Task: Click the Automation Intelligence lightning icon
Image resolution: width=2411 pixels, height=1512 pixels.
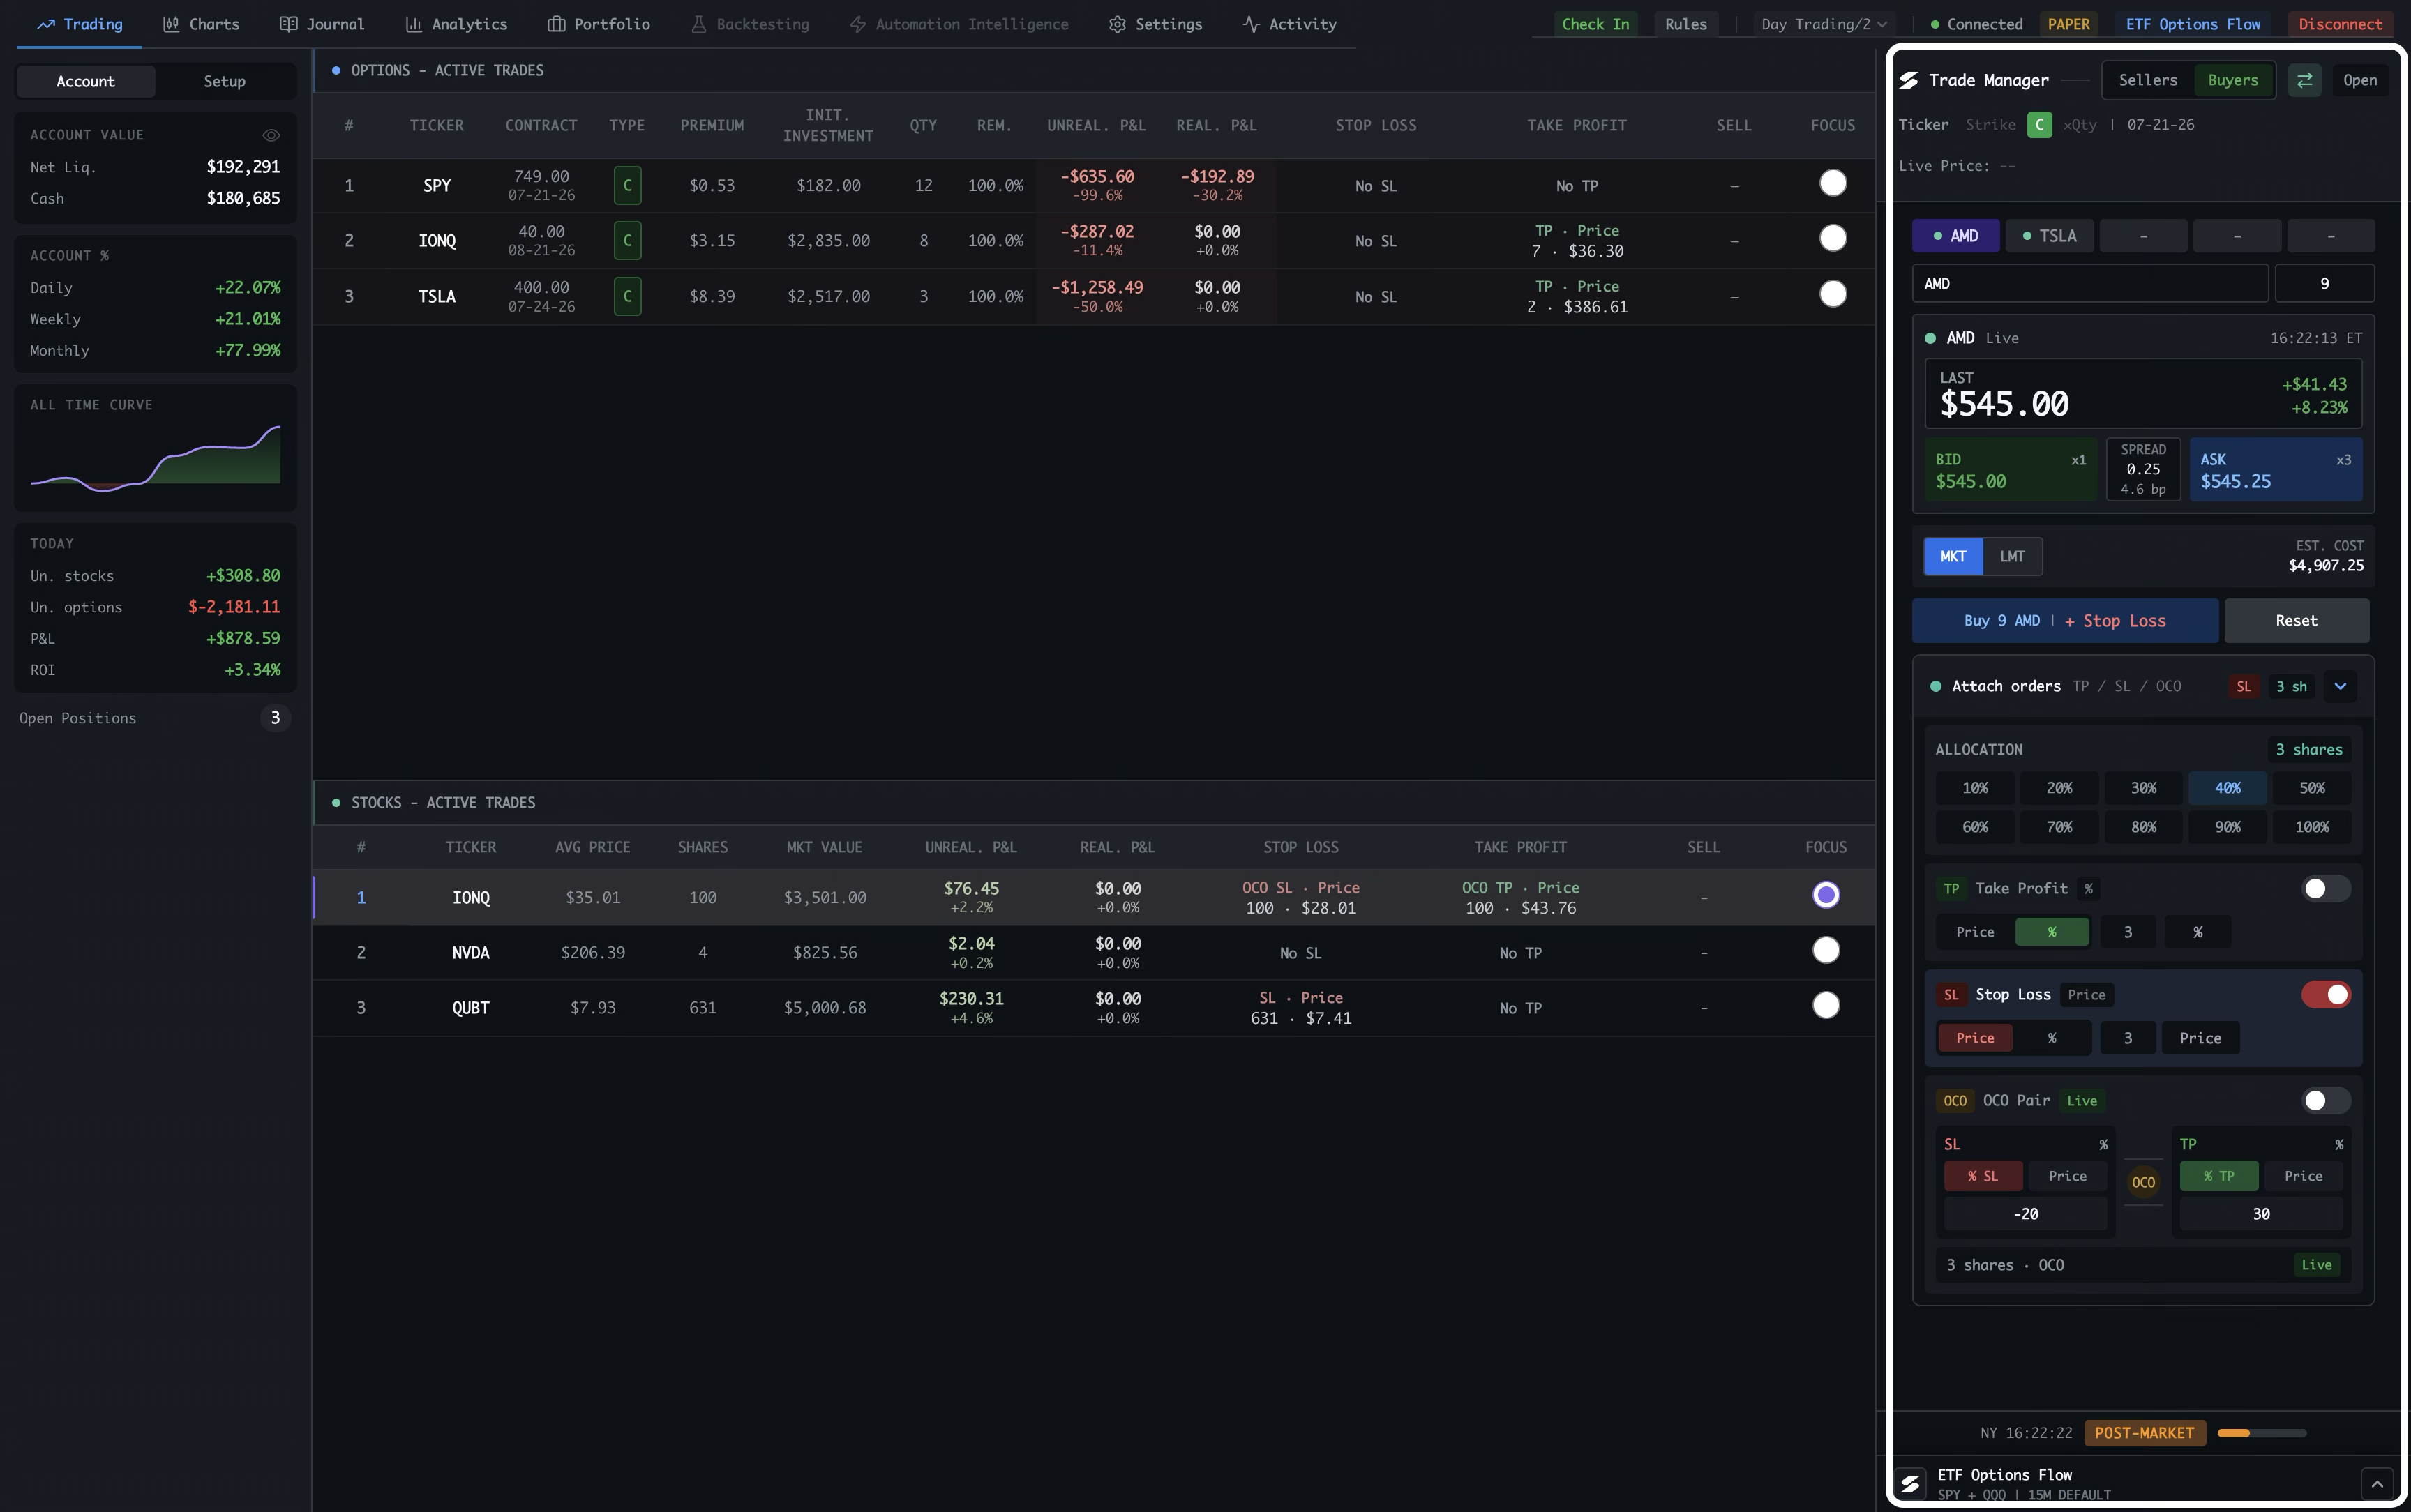Action: click(857, 24)
